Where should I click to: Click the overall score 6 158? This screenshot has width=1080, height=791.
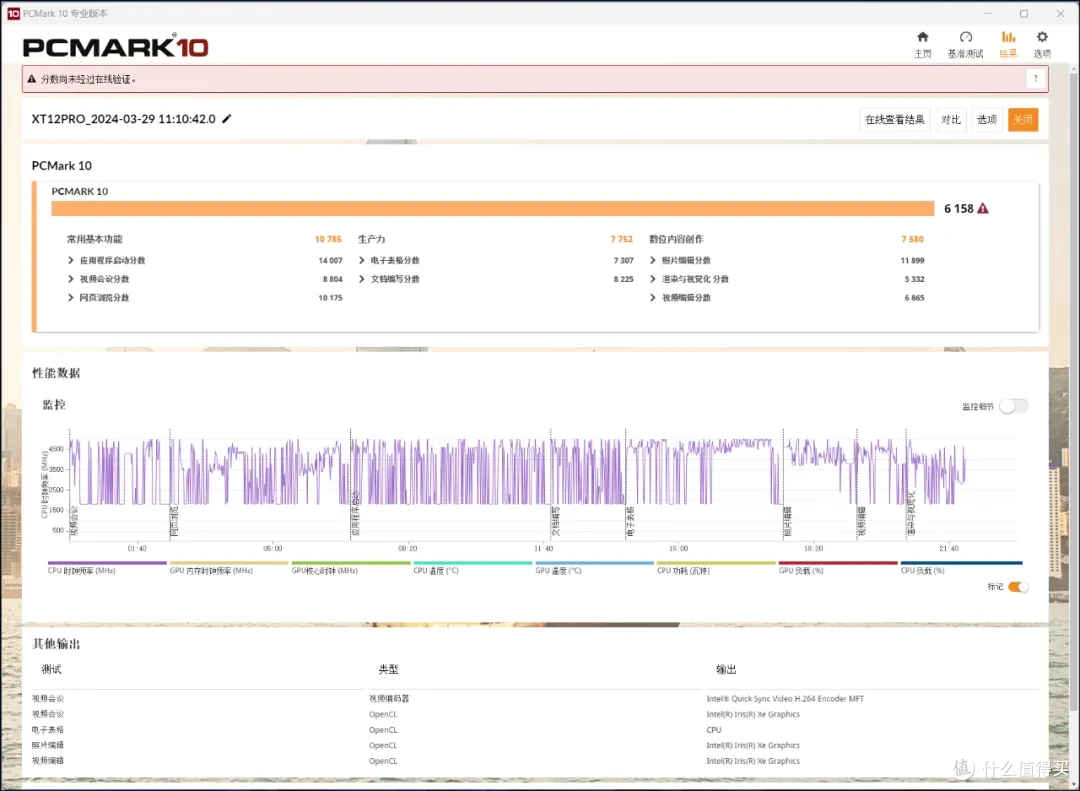pos(959,208)
